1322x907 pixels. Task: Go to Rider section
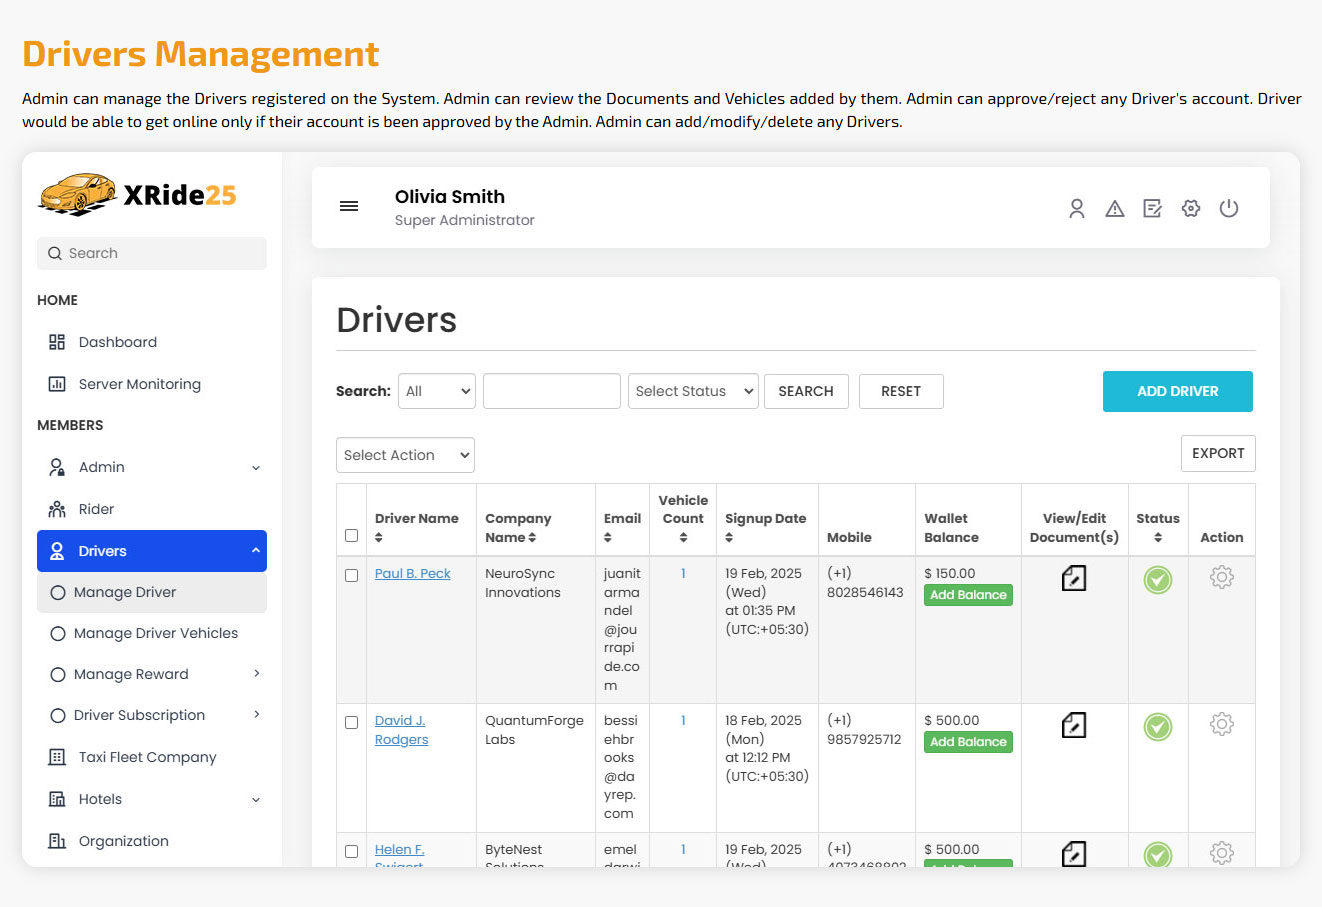96,509
